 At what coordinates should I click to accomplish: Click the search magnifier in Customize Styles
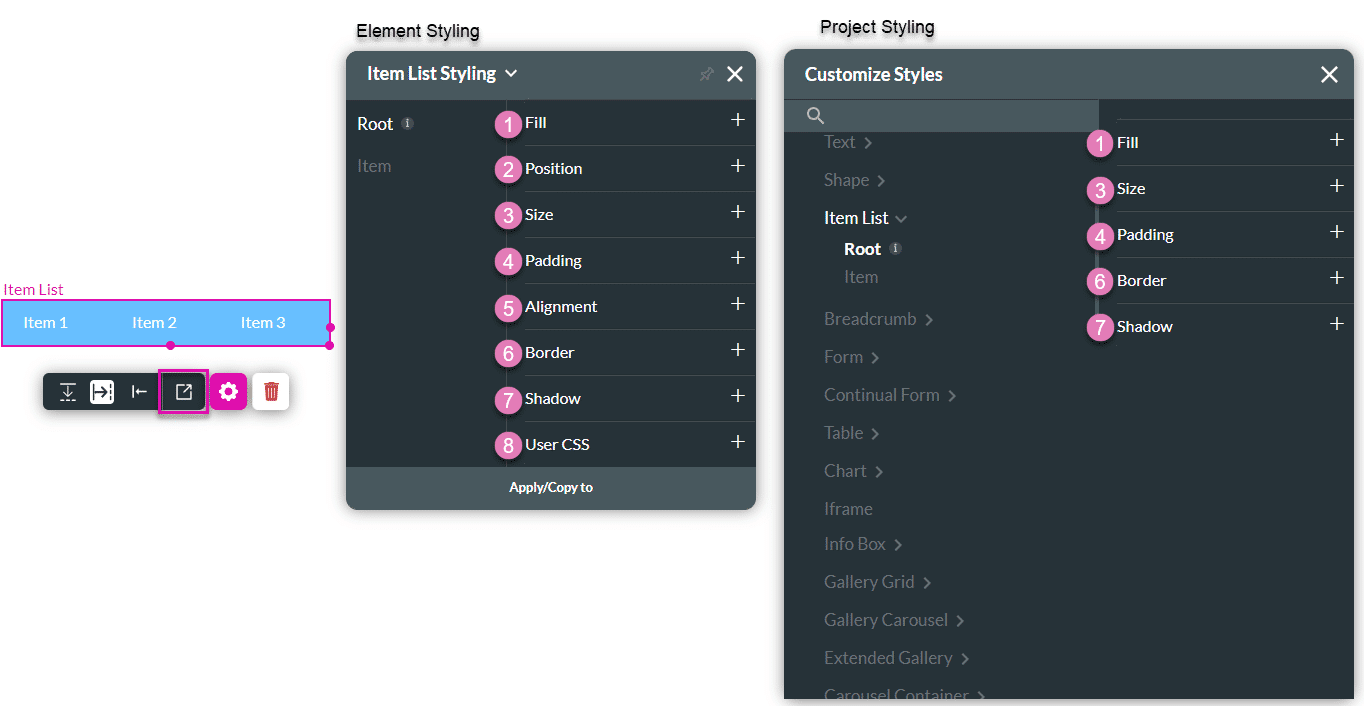coord(814,116)
